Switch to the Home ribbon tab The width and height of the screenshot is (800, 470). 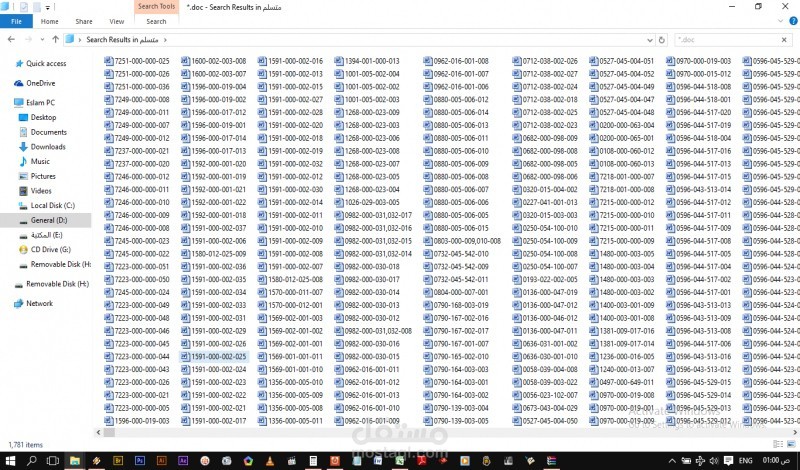(x=49, y=21)
